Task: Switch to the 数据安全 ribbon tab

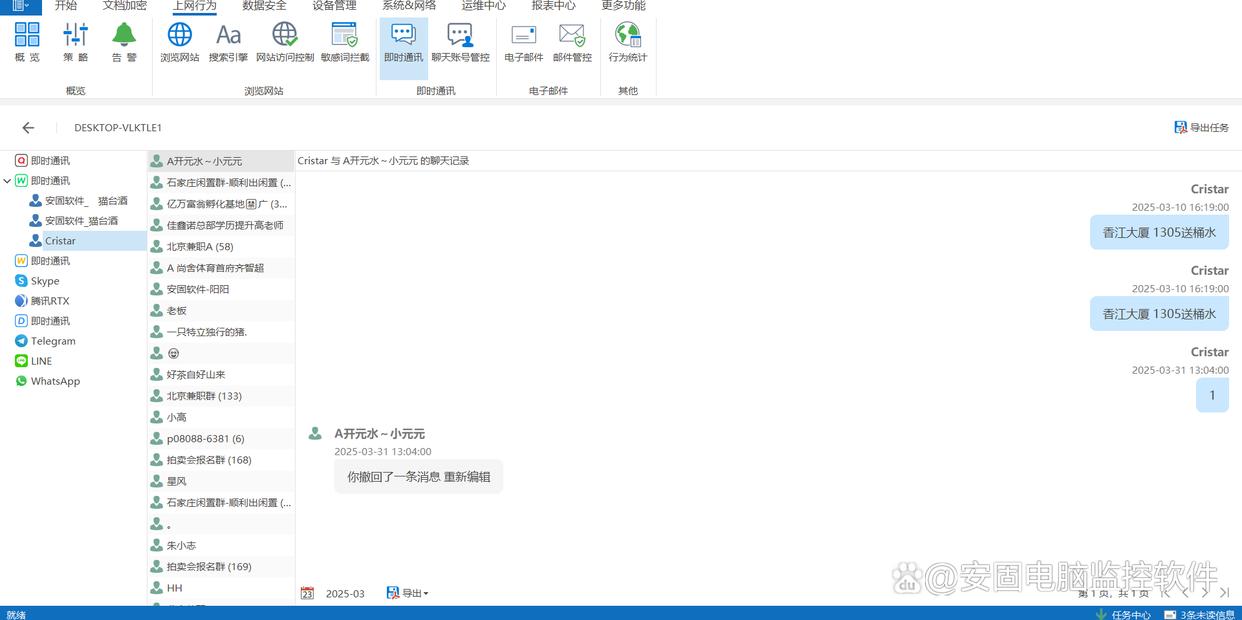Action: click(x=264, y=6)
